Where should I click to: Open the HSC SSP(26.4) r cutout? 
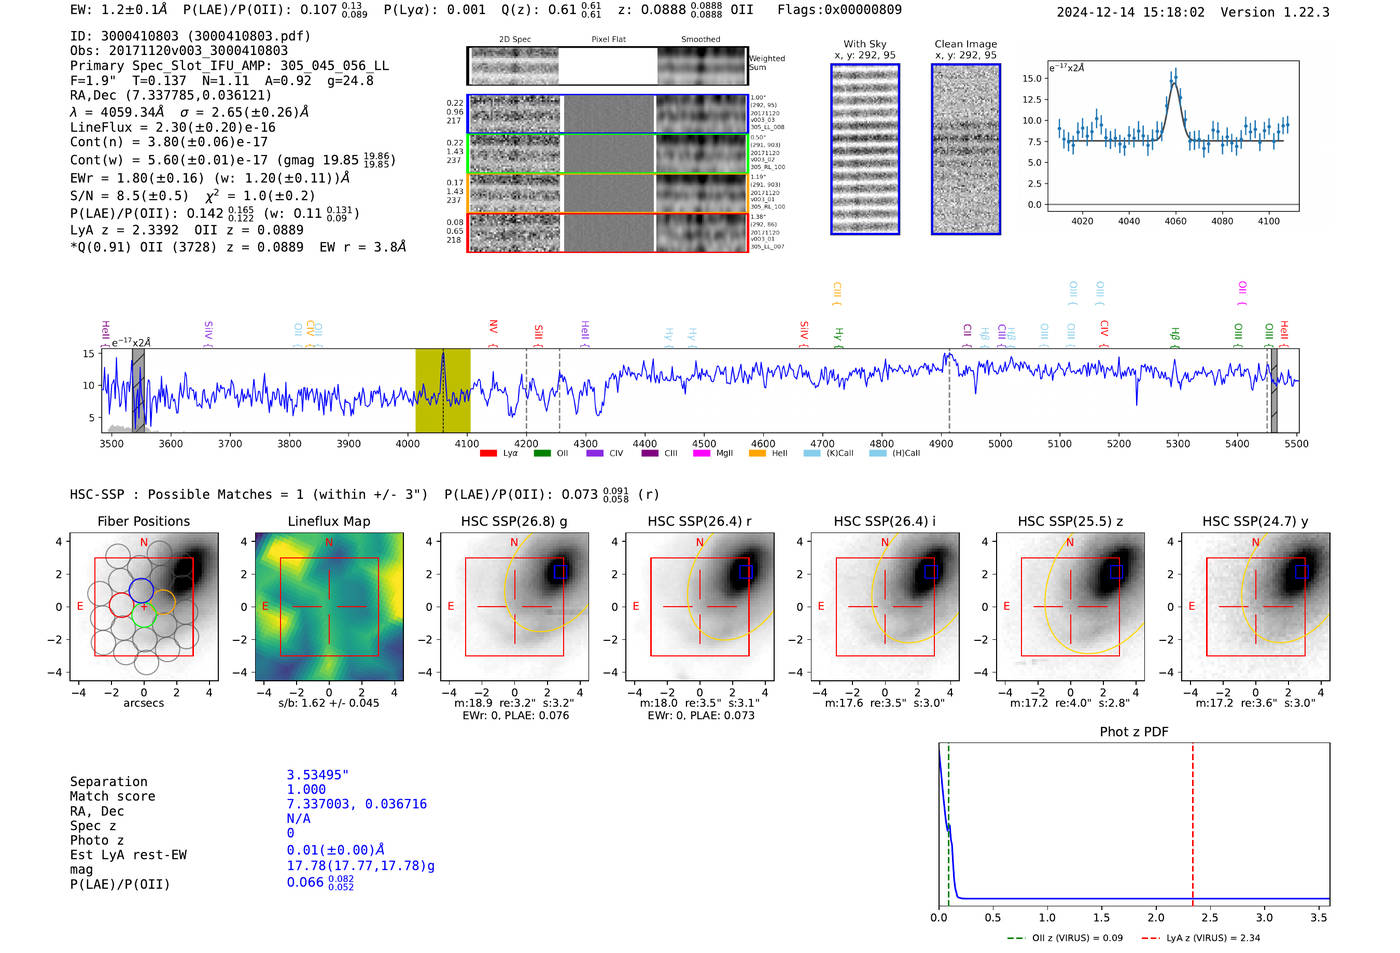point(700,607)
